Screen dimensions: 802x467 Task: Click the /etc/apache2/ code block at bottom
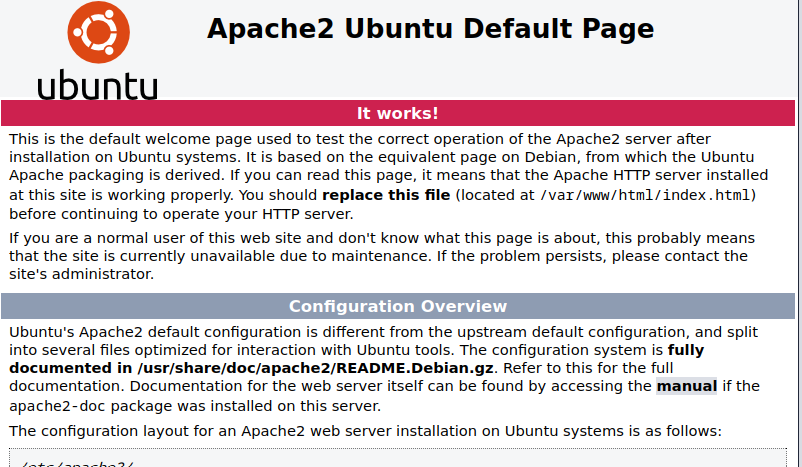pos(80,462)
